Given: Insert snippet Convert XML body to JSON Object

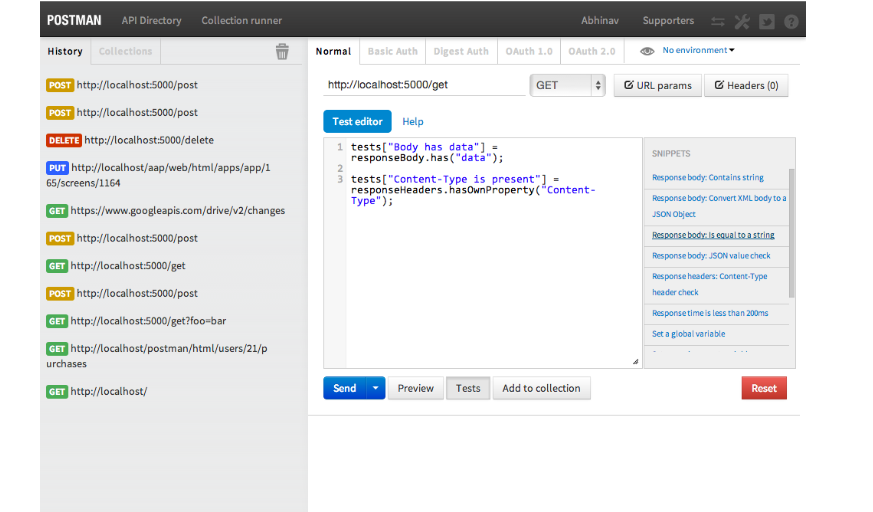Looking at the screenshot, I should coord(719,206).
